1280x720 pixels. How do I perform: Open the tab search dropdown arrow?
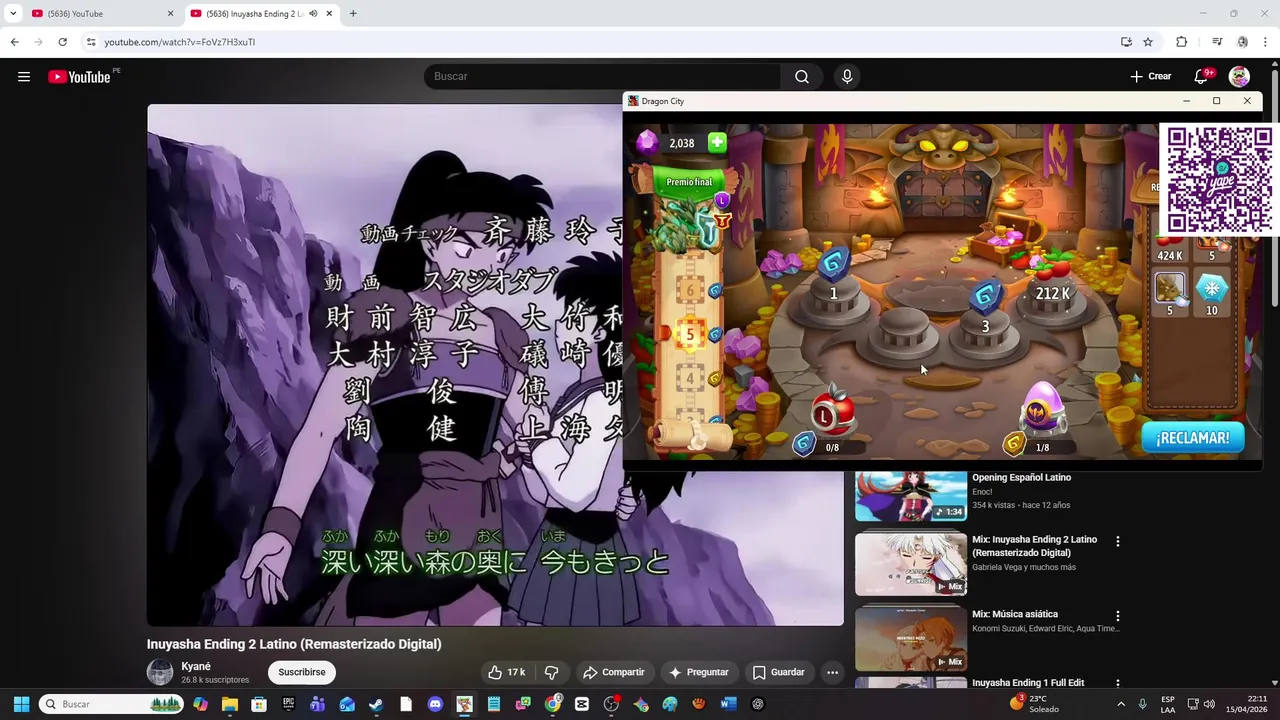pos(13,14)
